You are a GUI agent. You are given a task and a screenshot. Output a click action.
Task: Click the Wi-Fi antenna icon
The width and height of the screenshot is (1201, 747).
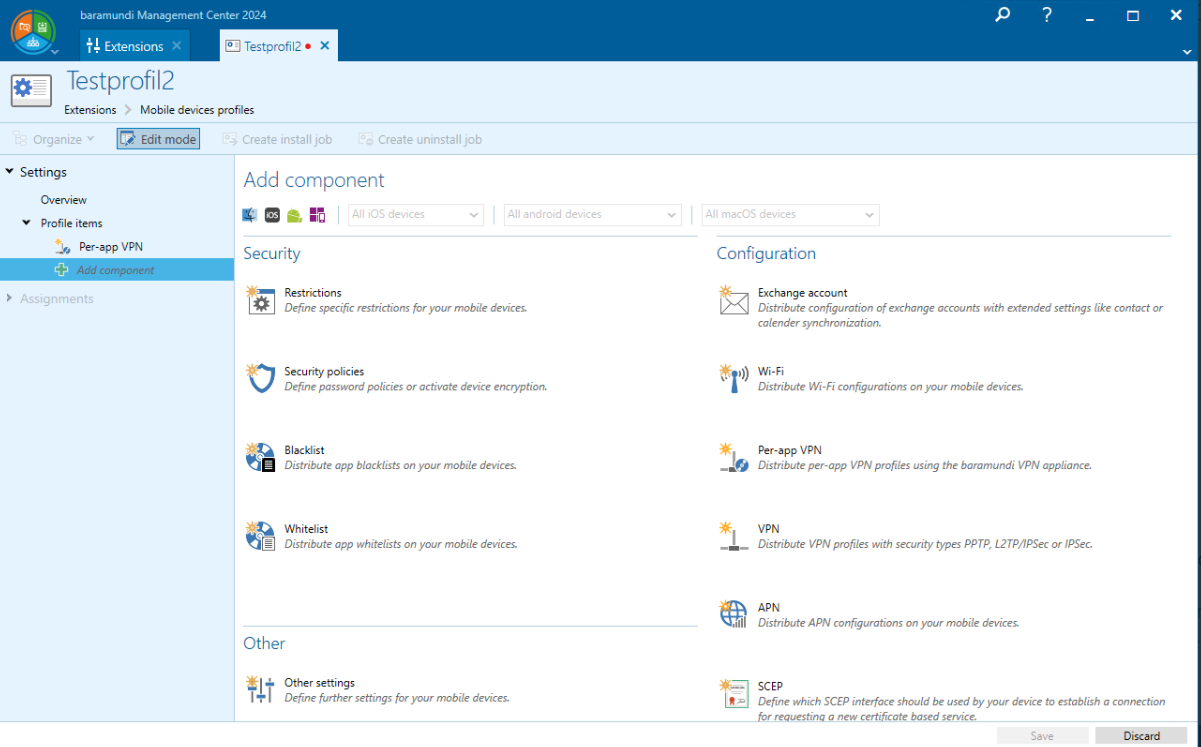tap(733, 378)
